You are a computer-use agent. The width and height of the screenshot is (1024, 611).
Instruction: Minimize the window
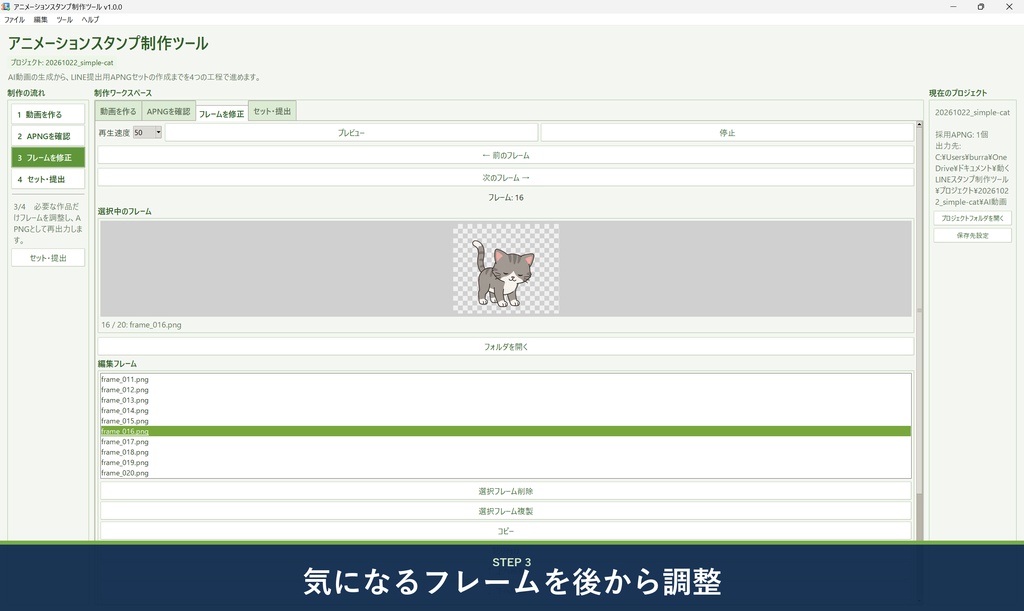pyautogui.click(x=953, y=7)
